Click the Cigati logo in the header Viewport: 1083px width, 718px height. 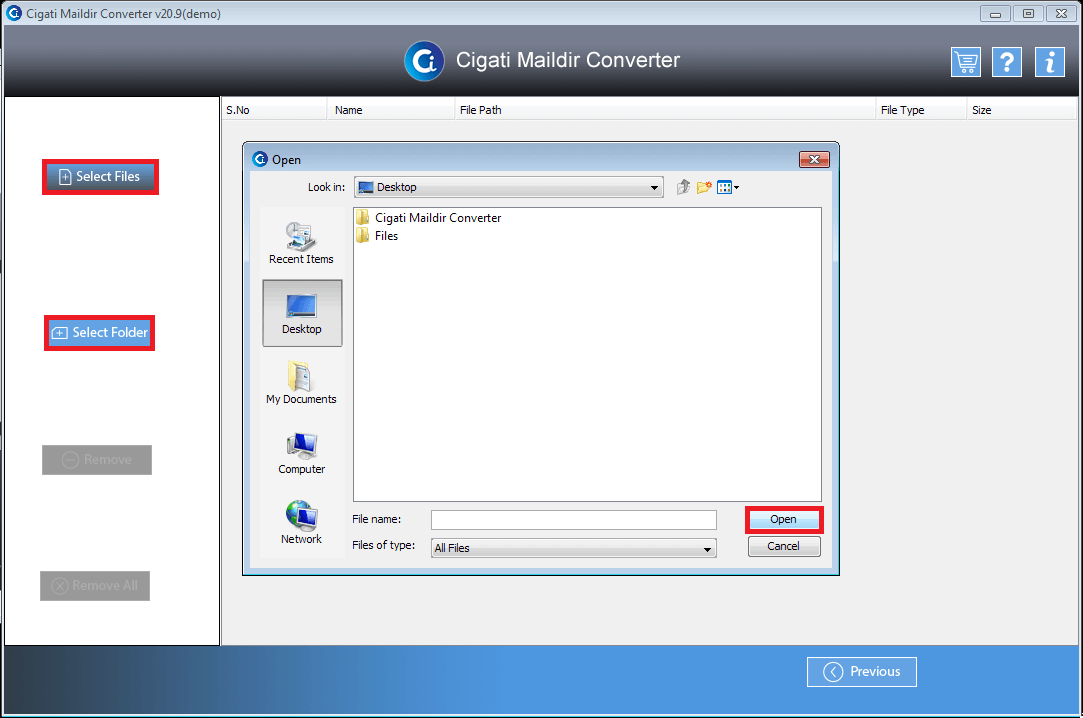tap(424, 61)
